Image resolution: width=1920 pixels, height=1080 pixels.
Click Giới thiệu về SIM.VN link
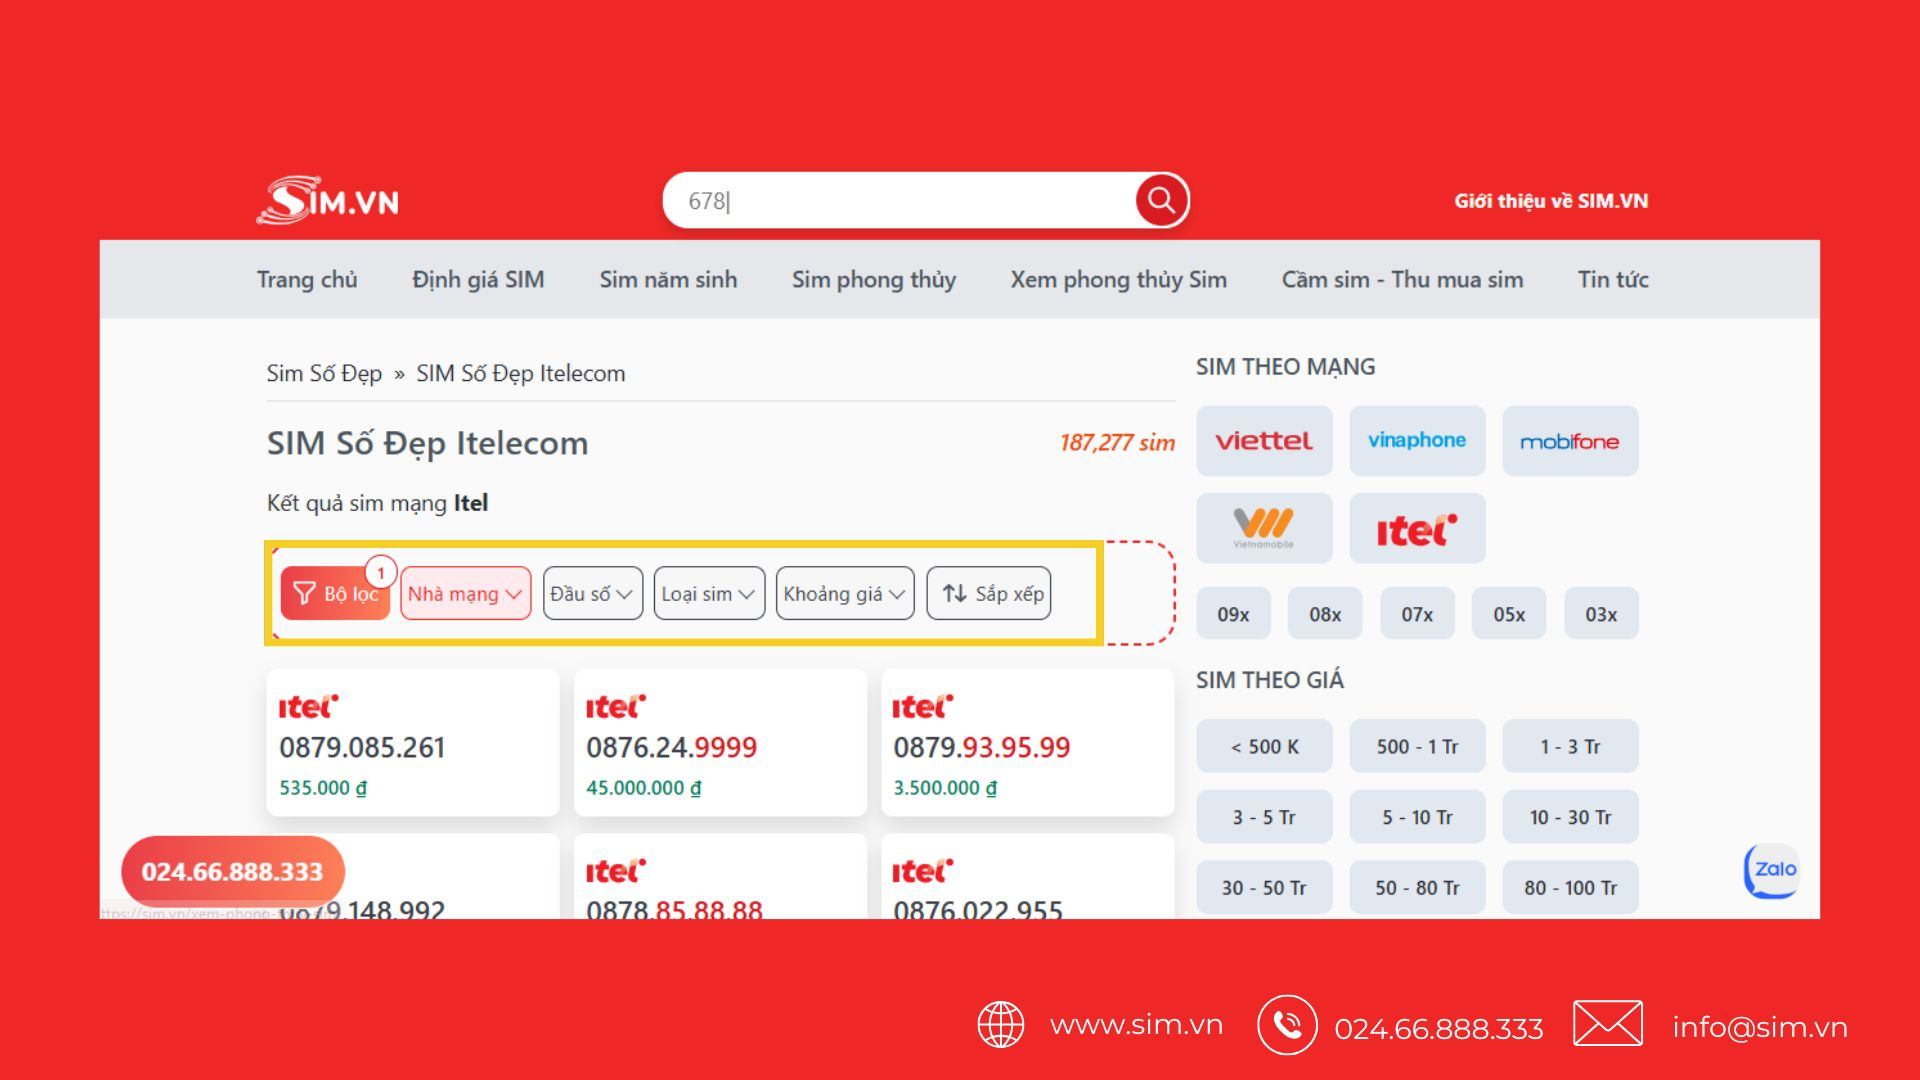(1551, 201)
